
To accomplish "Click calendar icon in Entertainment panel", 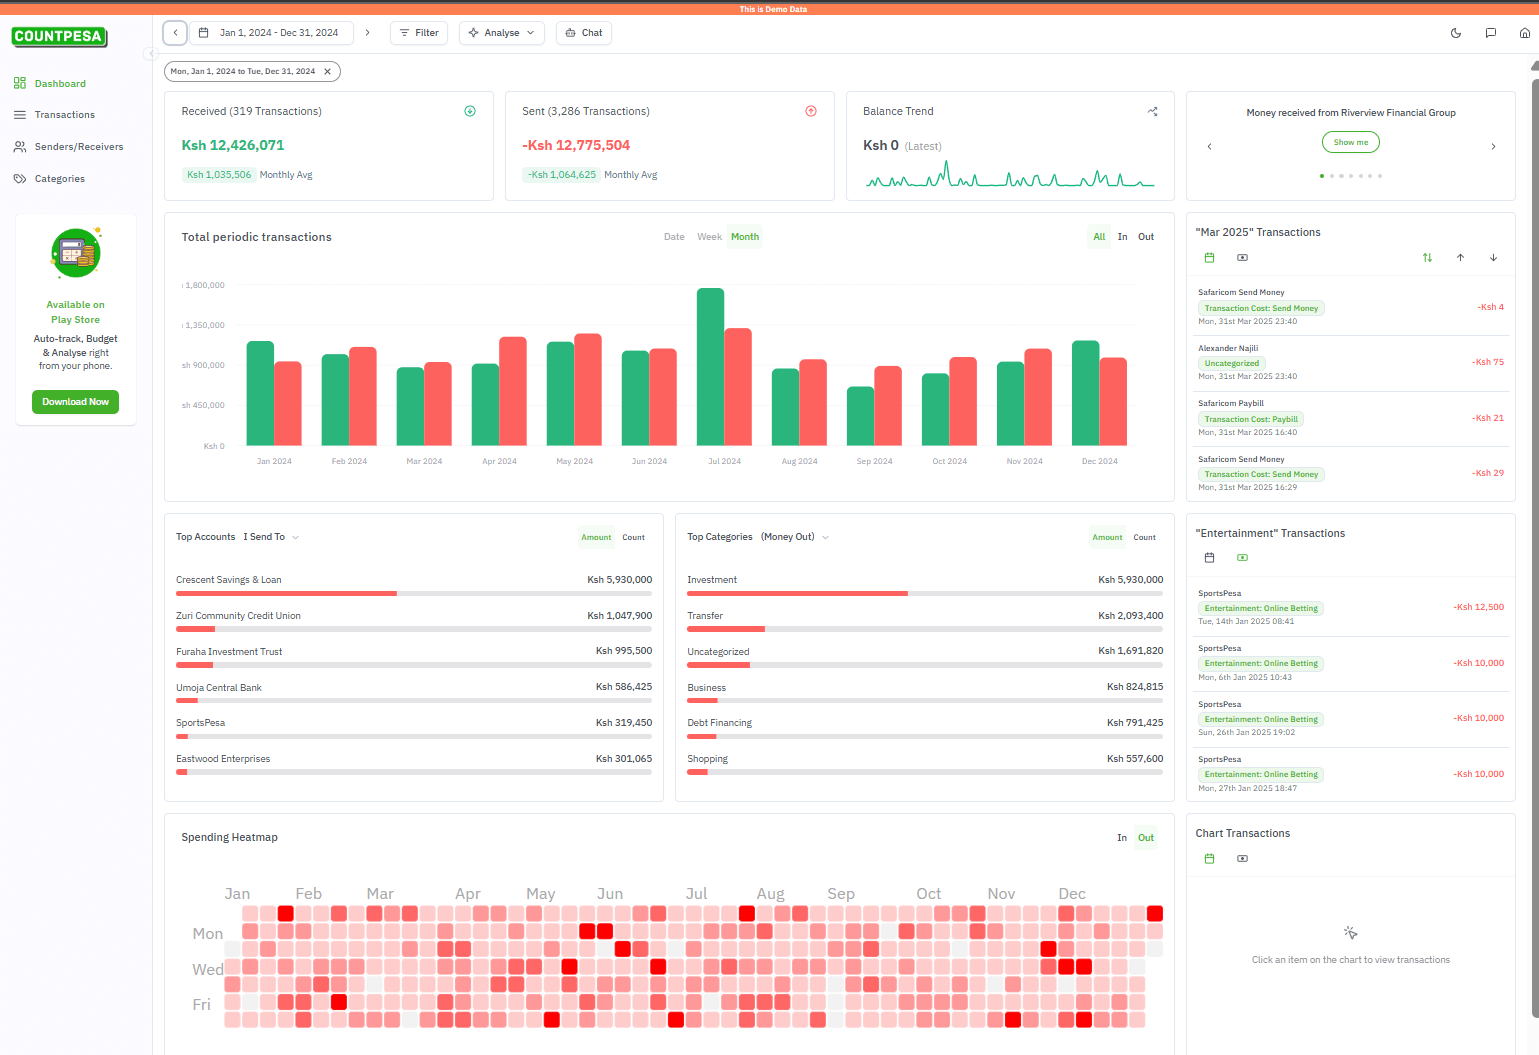I will [x=1209, y=558].
